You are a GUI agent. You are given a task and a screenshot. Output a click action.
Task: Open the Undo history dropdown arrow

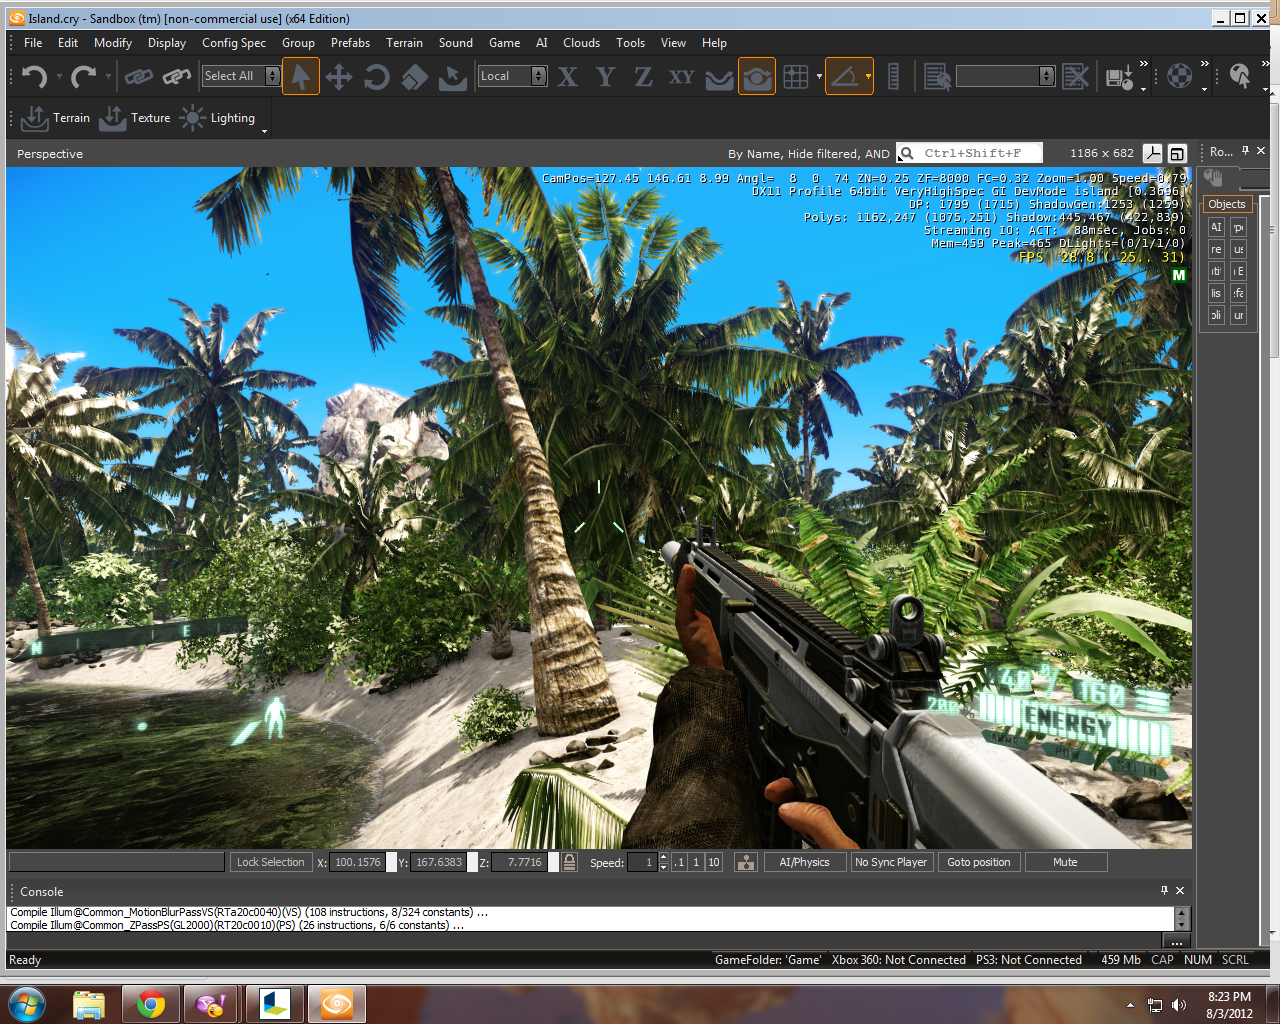pos(59,77)
